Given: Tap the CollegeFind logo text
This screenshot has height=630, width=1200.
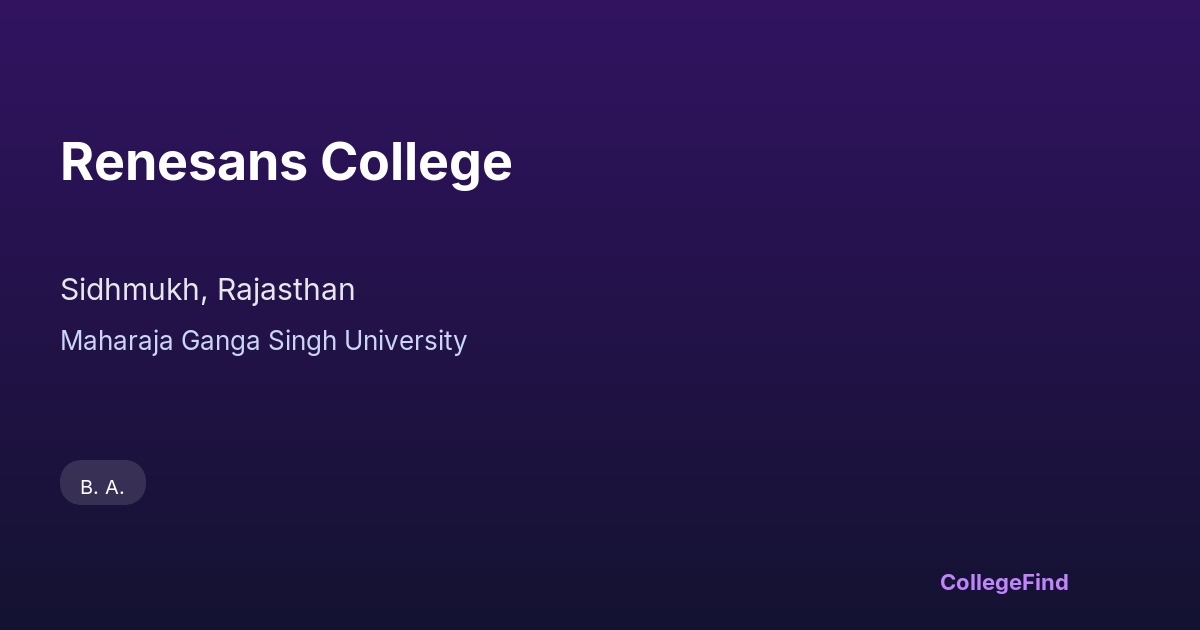Looking at the screenshot, I should point(1004,582).
